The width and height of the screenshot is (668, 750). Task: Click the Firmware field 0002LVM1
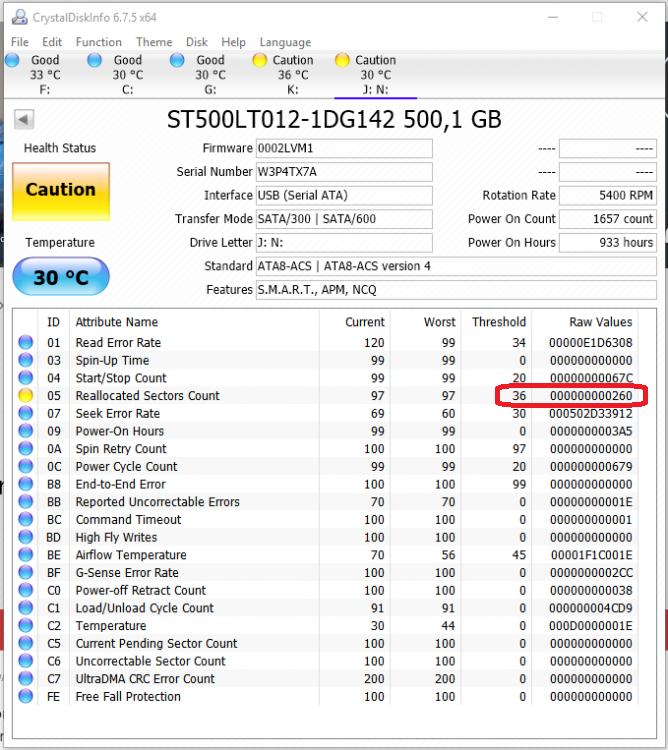point(344,148)
